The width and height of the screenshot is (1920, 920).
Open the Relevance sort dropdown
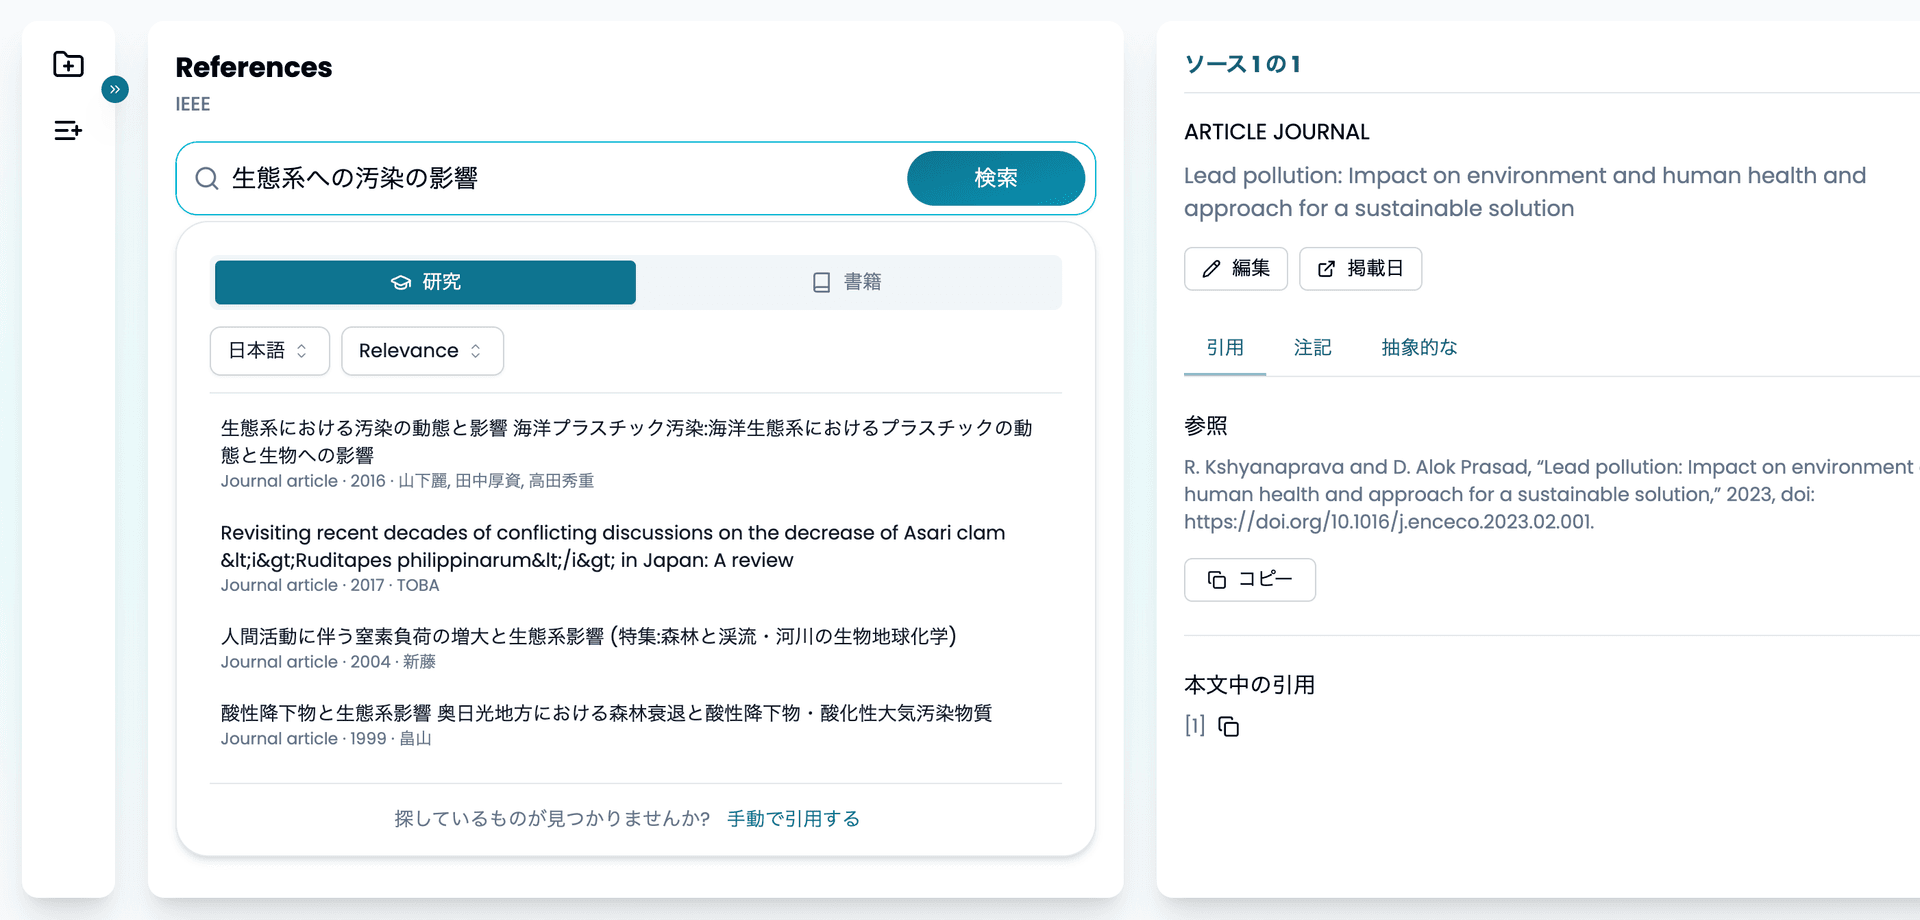422,351
